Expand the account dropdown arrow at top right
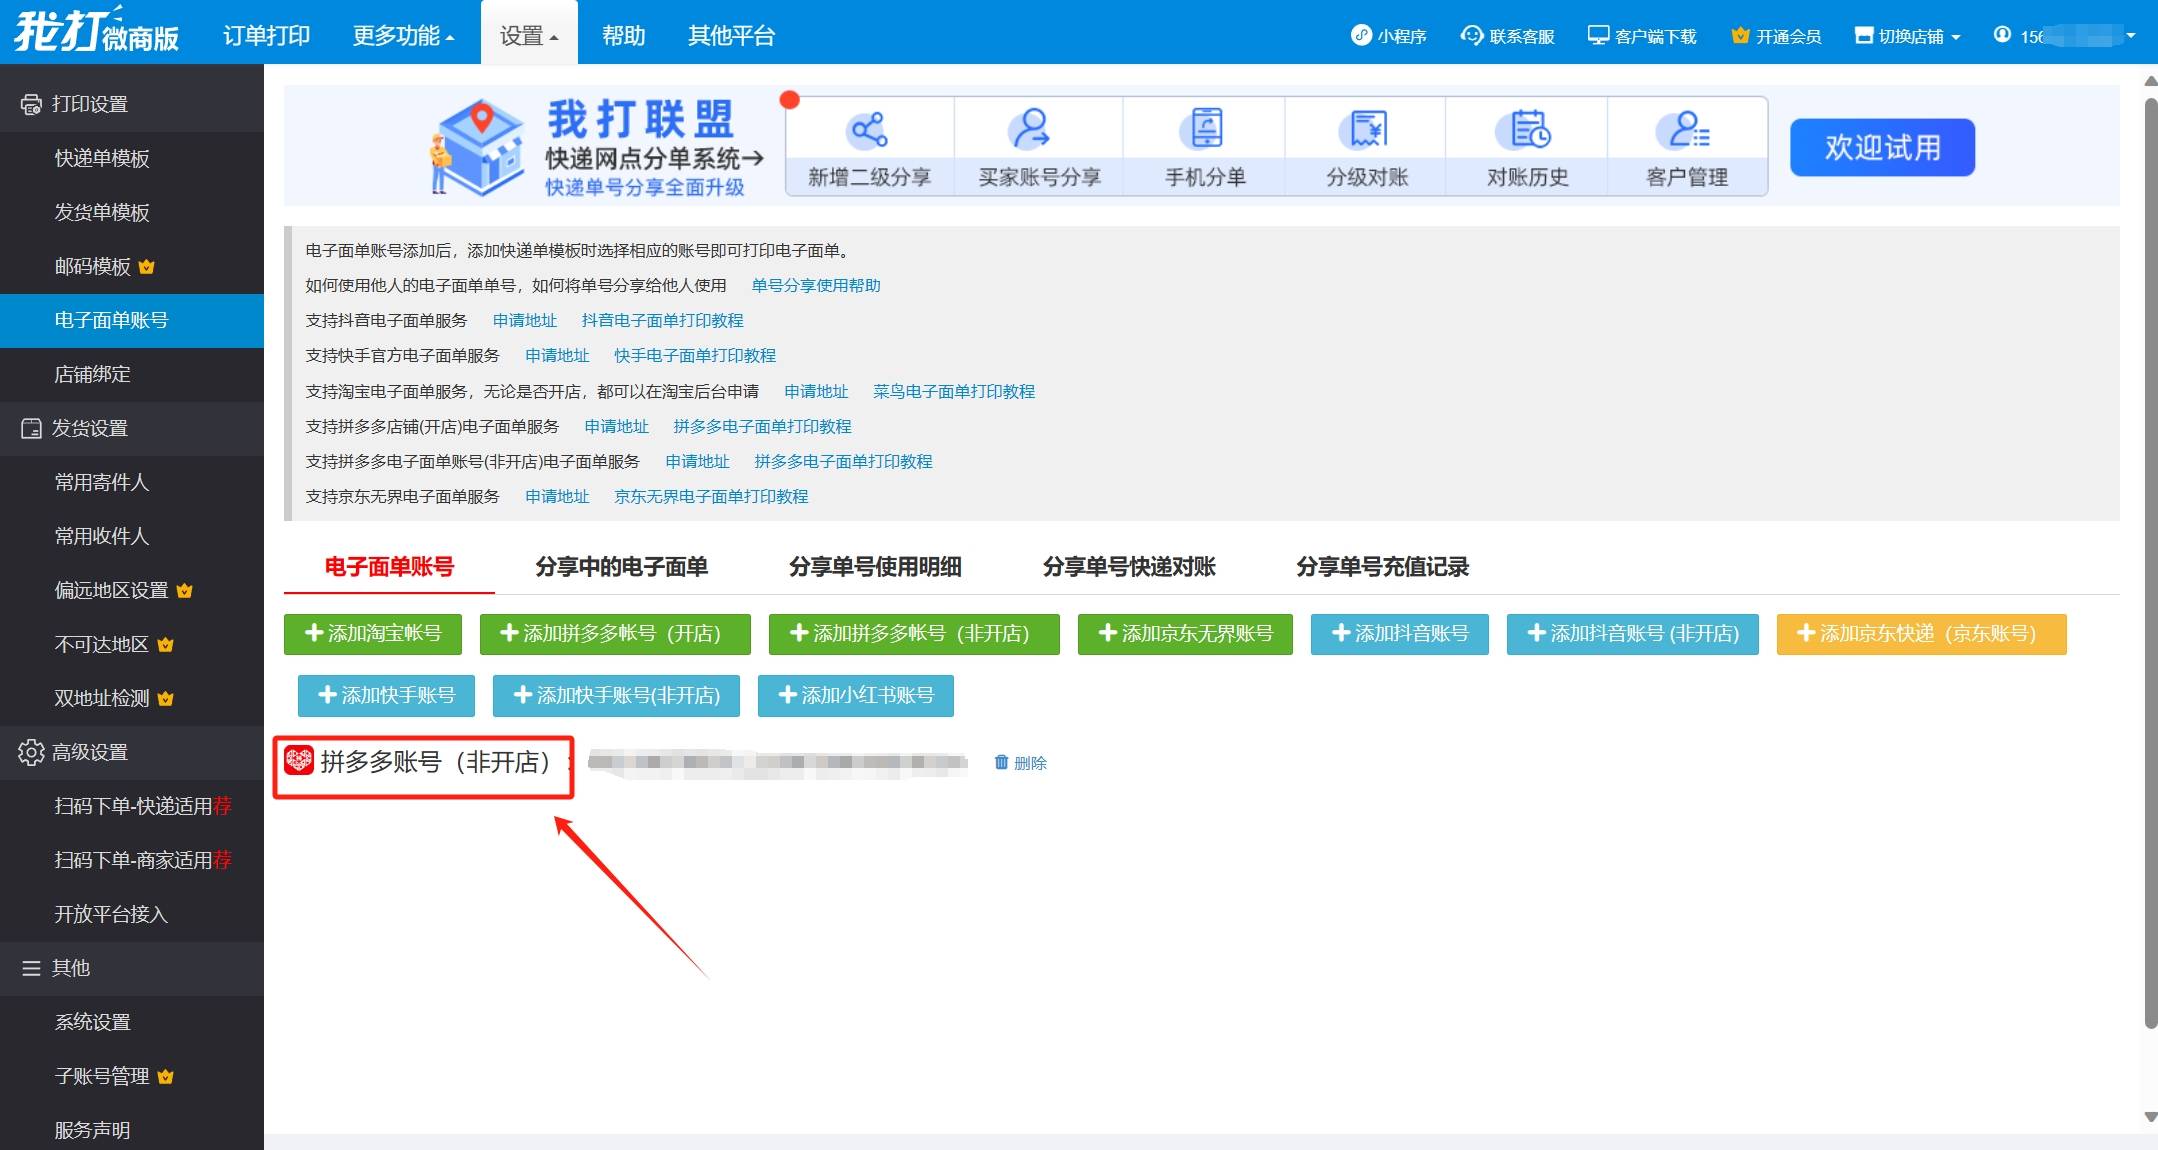 click(x=2130, y=36)
